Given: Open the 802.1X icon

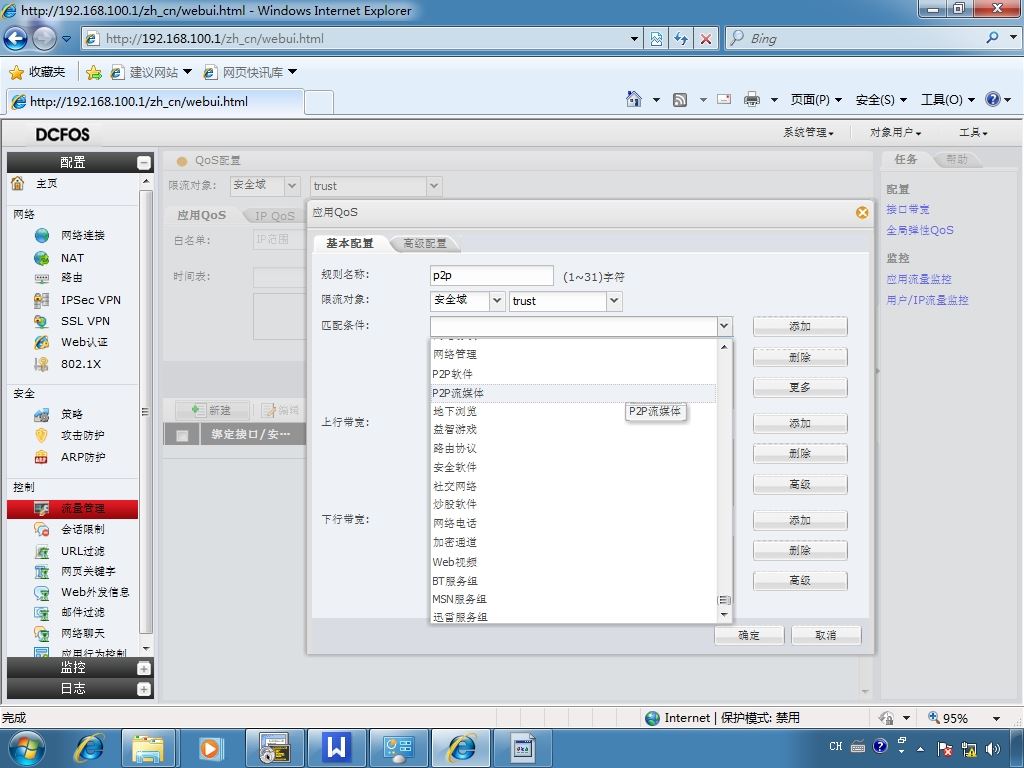Looking at the screenshot, I should (42, 364).
